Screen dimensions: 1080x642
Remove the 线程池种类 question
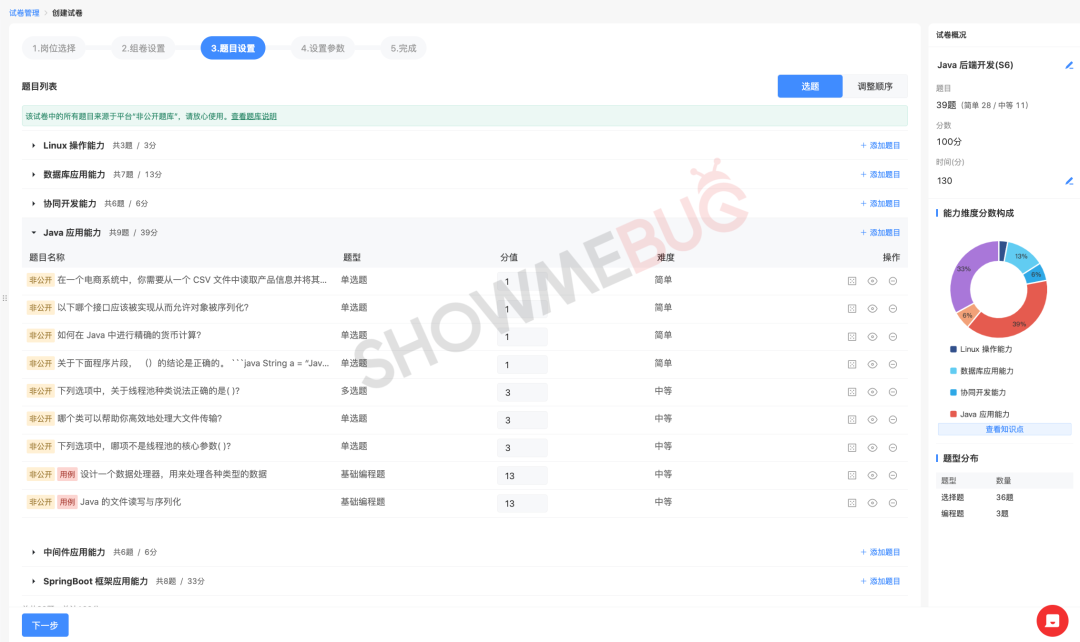point(893,392)
